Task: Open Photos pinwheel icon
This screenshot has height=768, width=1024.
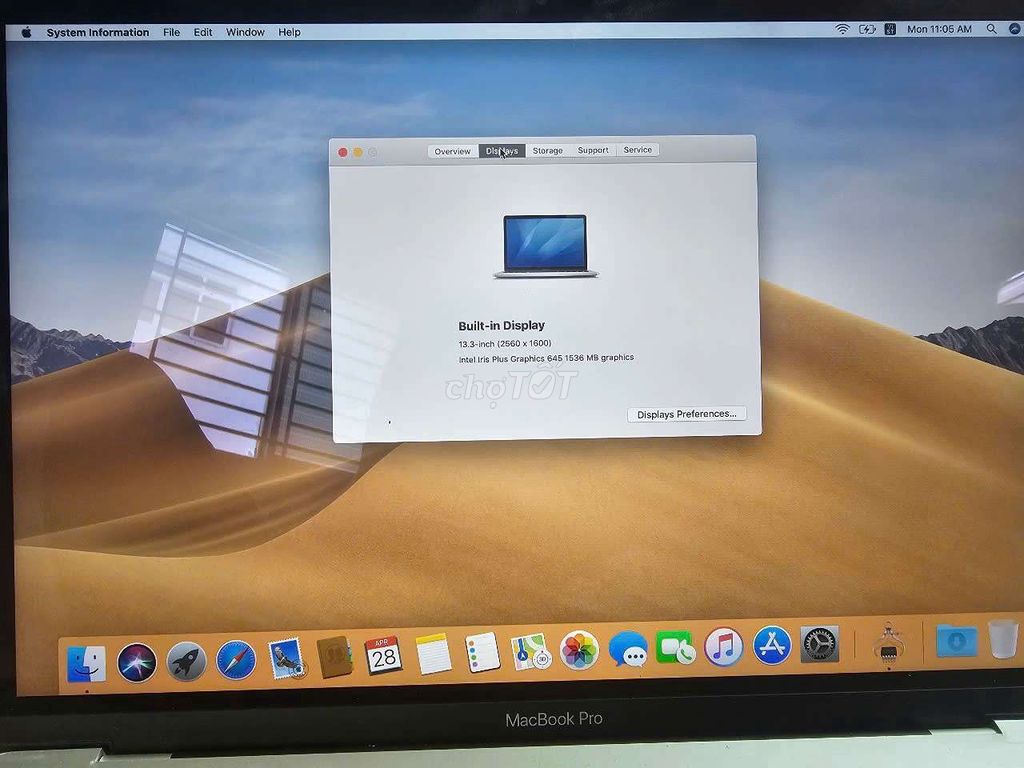Action: point(579,650)
